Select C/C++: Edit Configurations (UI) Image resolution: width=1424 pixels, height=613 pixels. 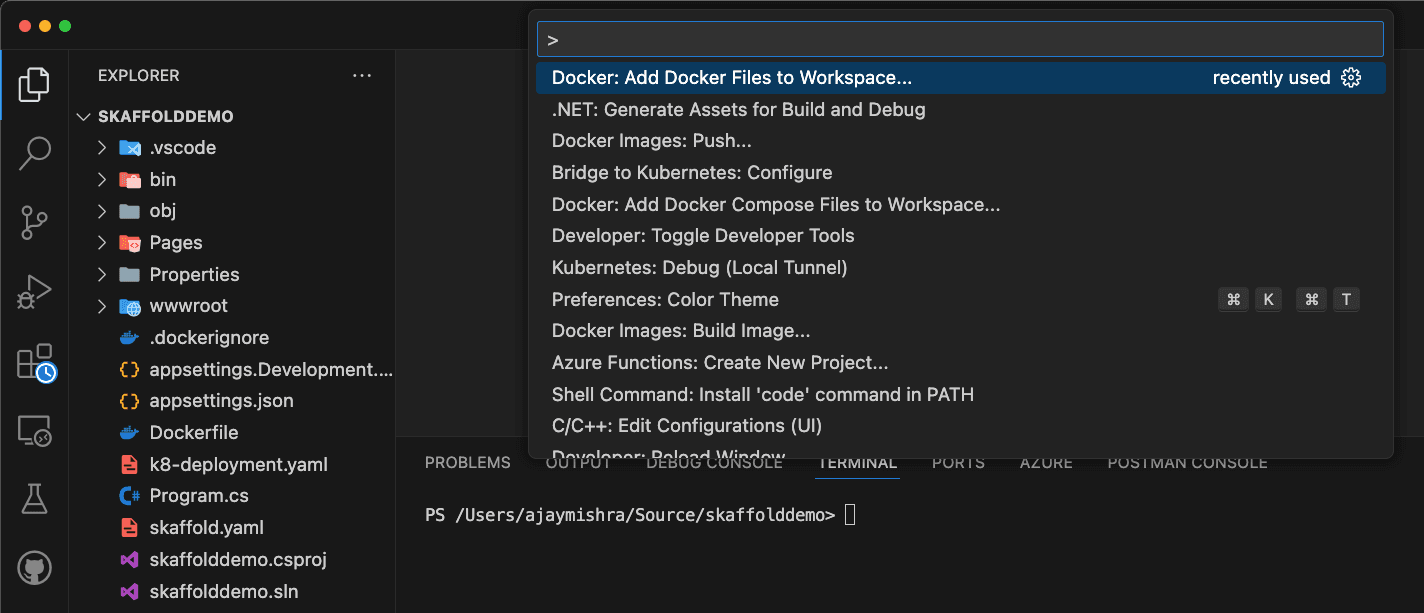pos(961,426)
